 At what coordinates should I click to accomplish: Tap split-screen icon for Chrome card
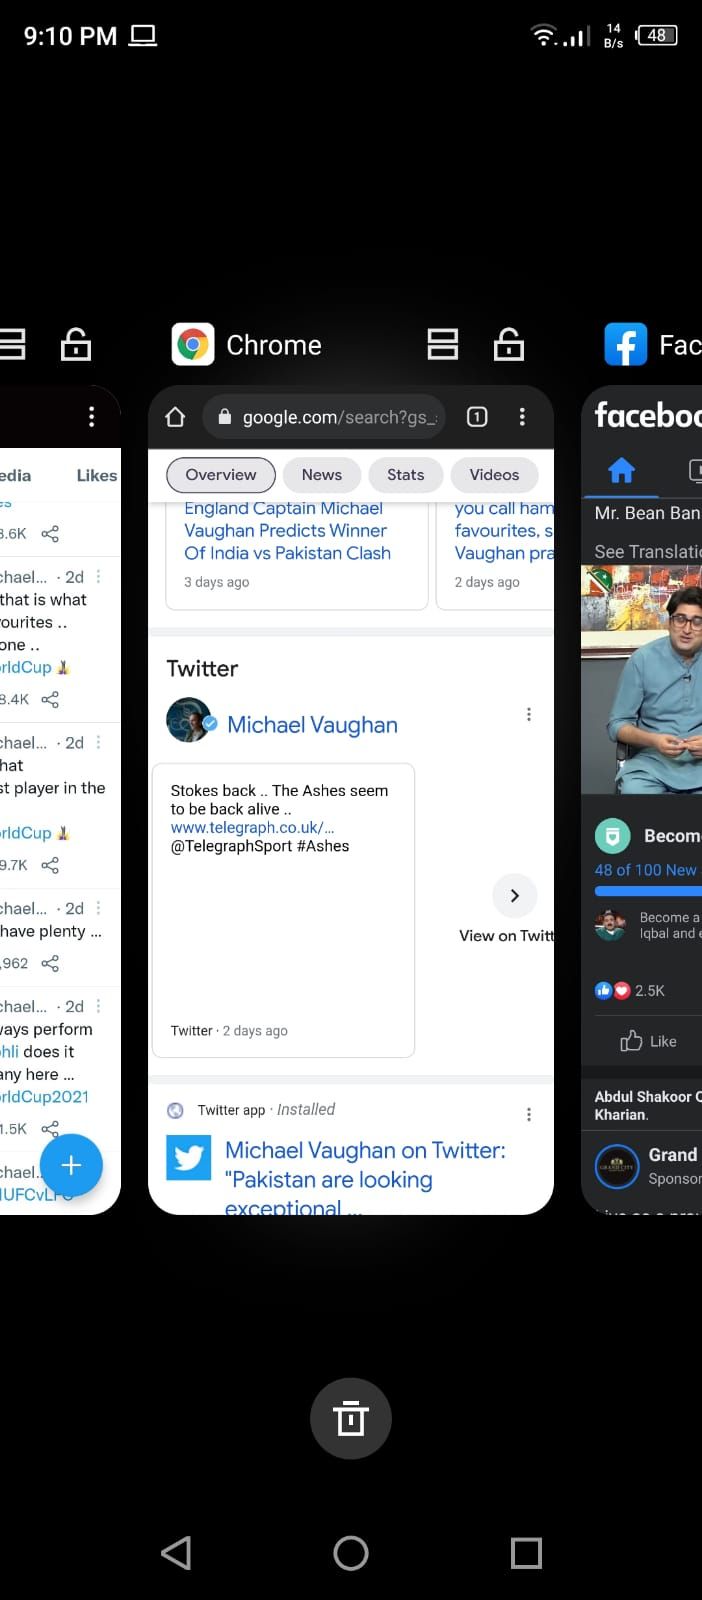pyautogui.click(x=443, y=345)
